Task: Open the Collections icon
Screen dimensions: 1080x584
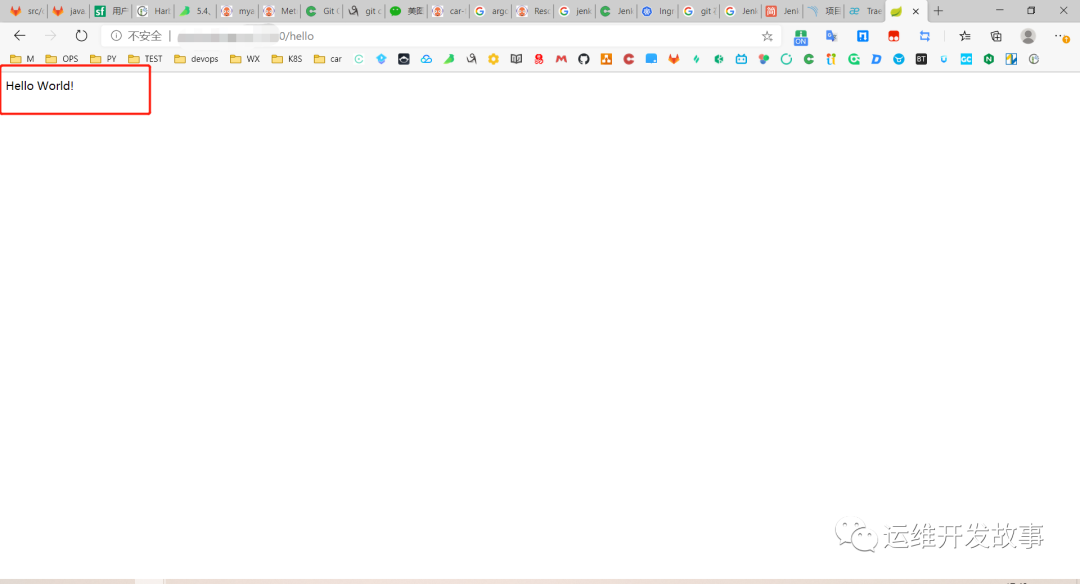Action: pos(996,36)
